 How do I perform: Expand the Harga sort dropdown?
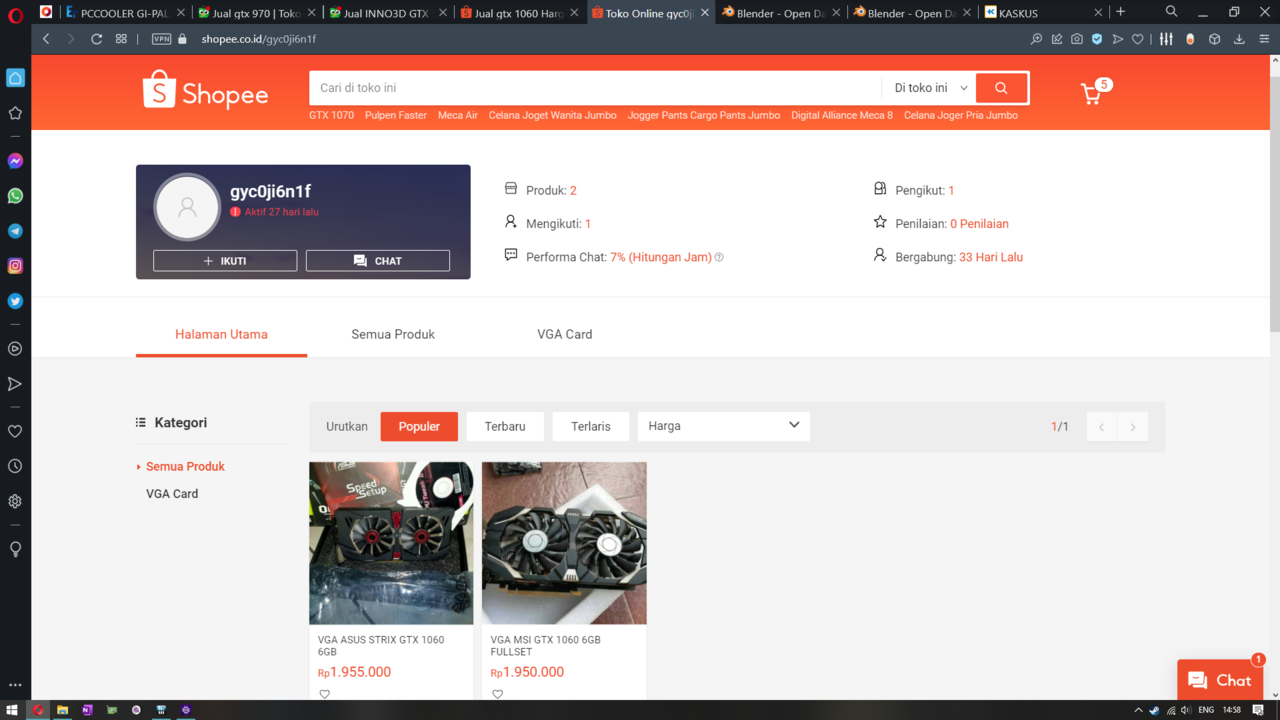(x=723, y=426)
